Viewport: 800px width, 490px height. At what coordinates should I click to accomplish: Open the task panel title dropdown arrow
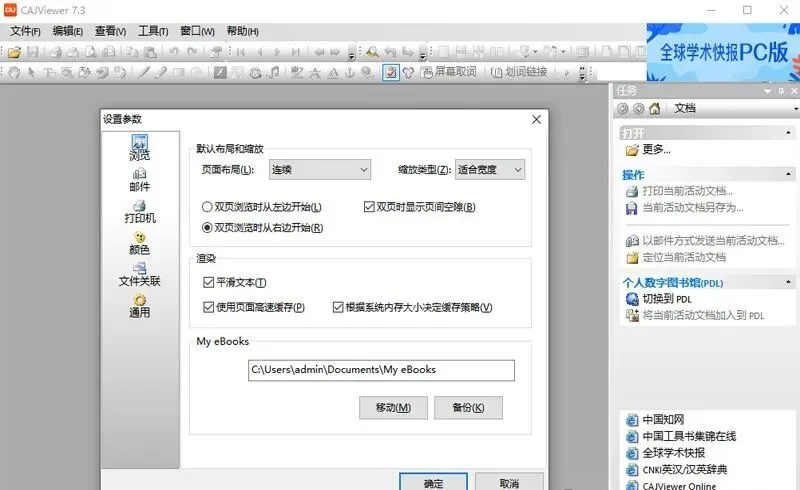pyautogui.click(x=767, y=91)
